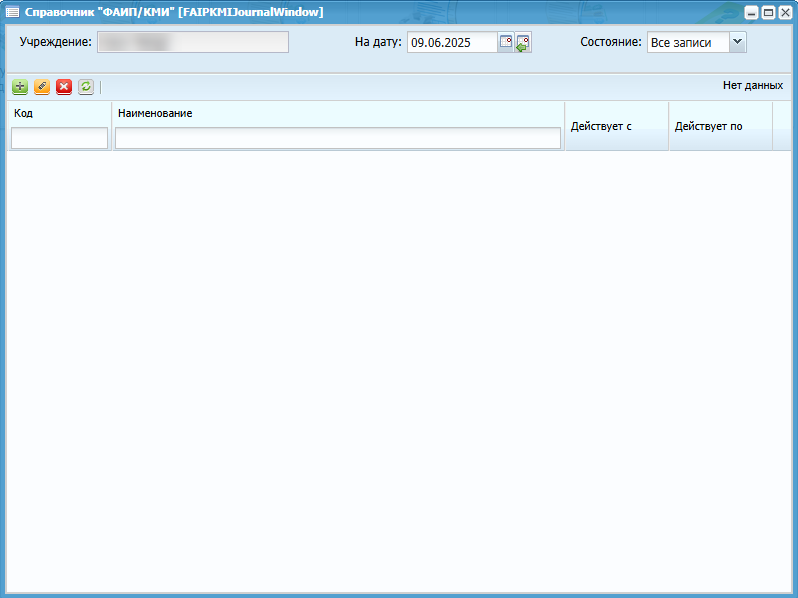Click the date reset arrow icon
The image size is (798, 598).
[523, 42]
